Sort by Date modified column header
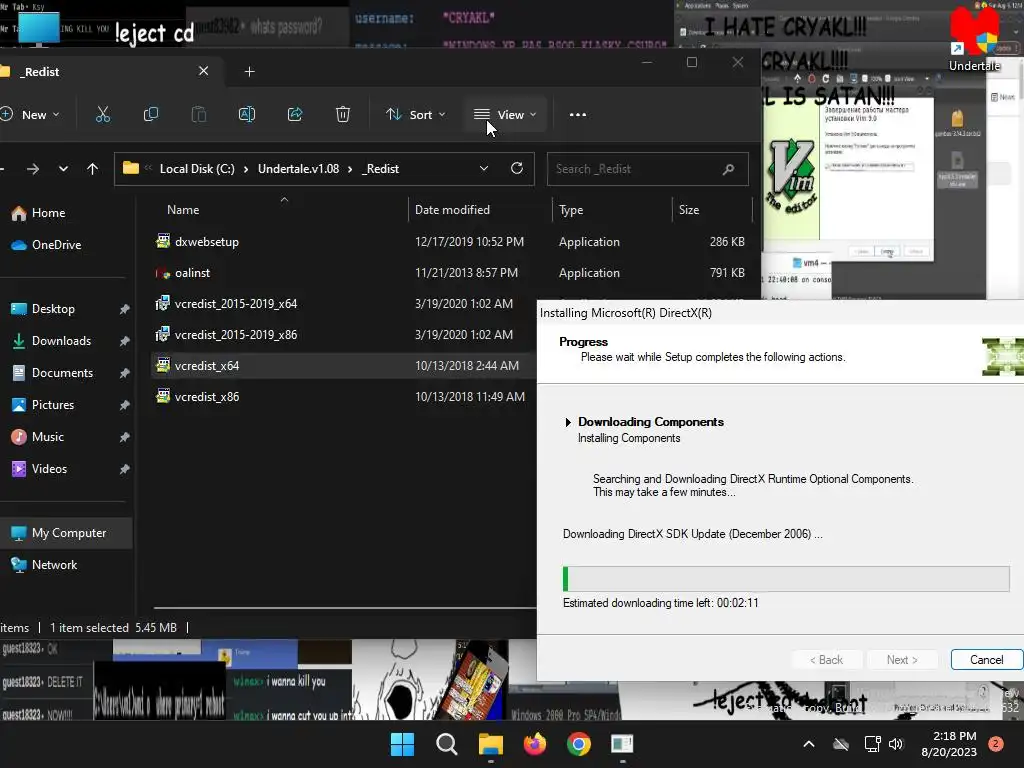 (x=452, y=210)
